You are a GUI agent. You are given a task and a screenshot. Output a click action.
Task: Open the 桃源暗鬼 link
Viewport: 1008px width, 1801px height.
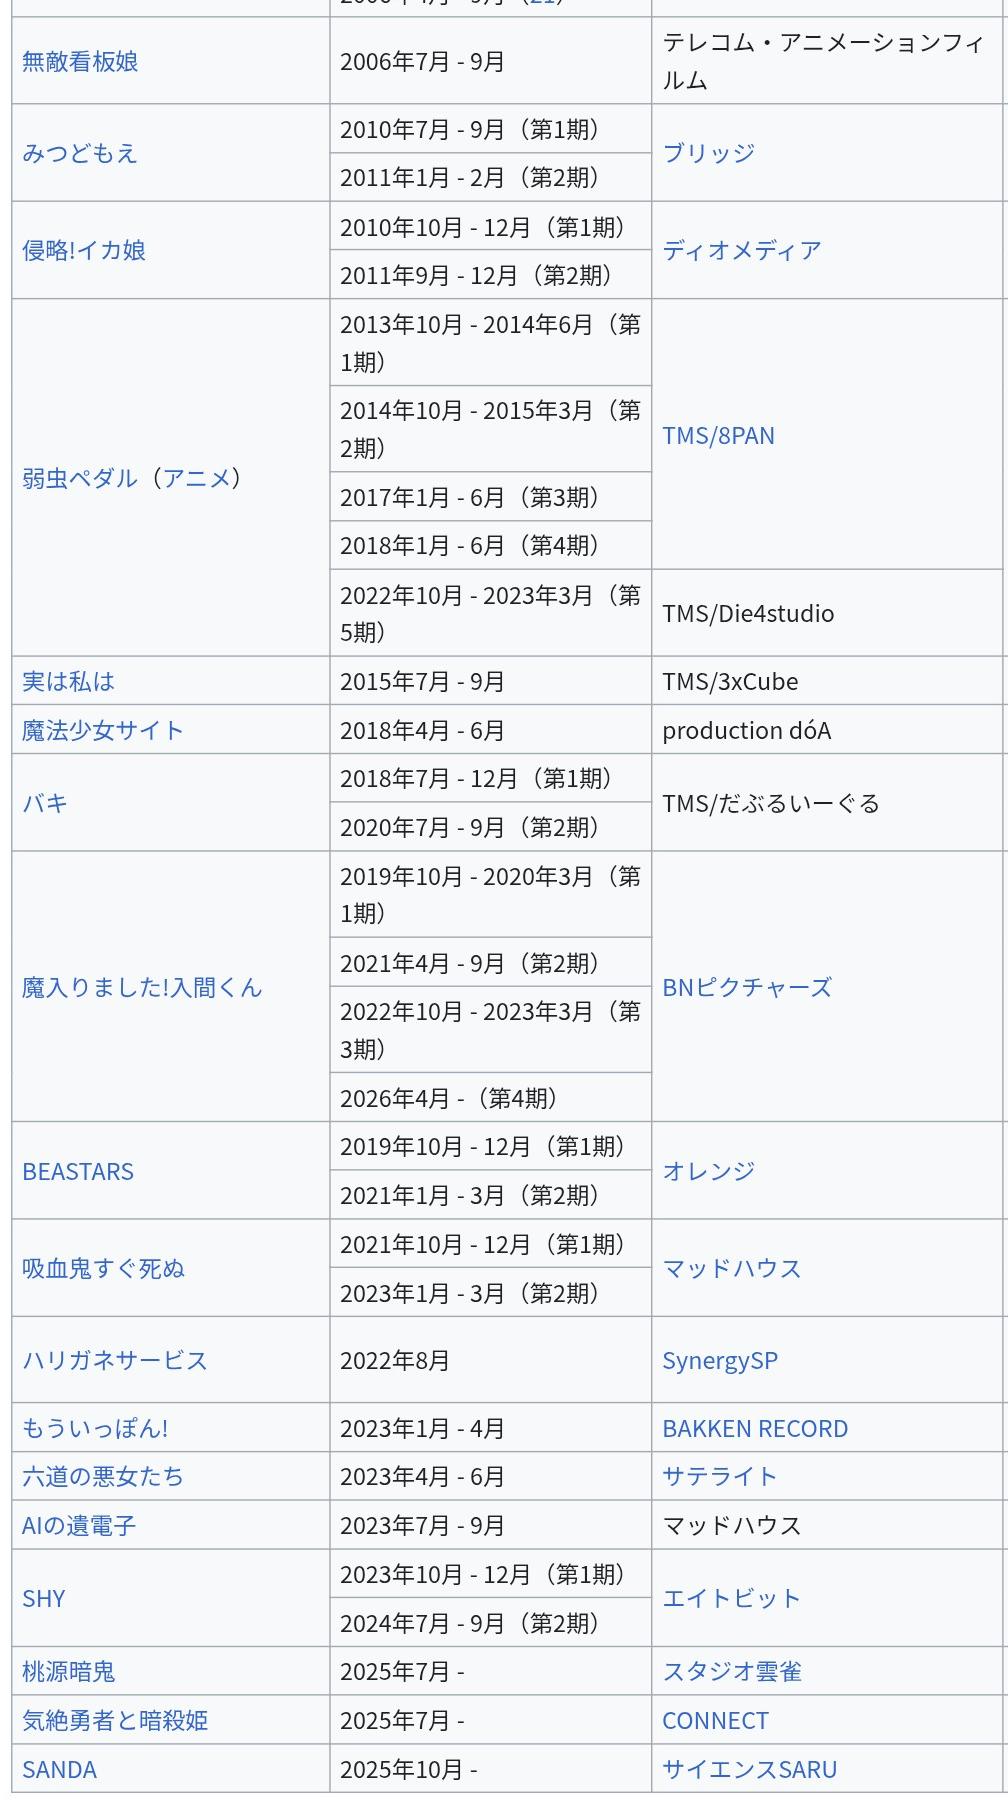point(69,1672)
